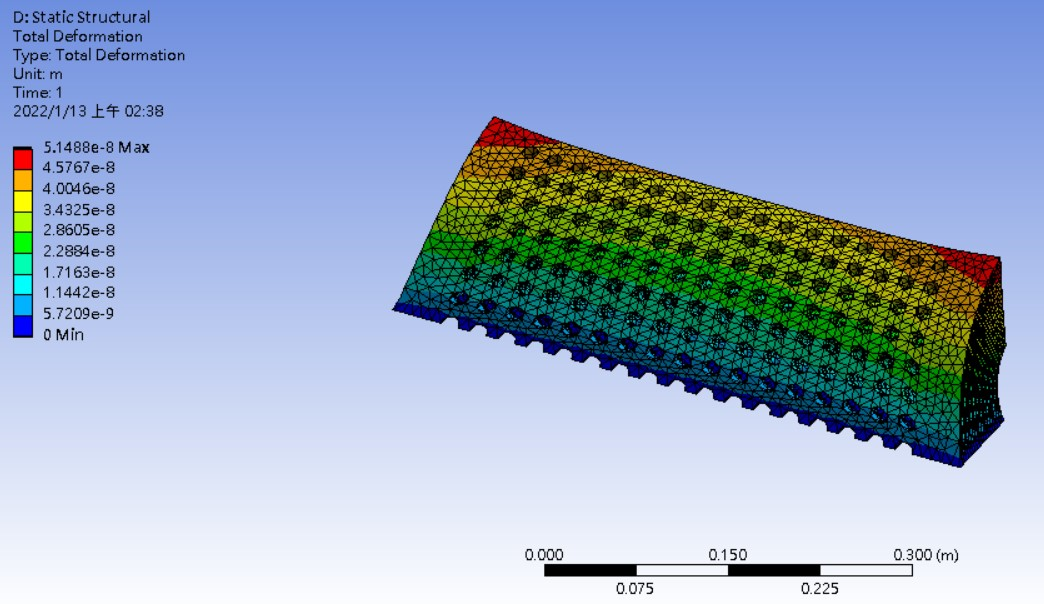Click the "3.4325e-8" legend value
The image size is (1044, 604).
coord(79,210)
